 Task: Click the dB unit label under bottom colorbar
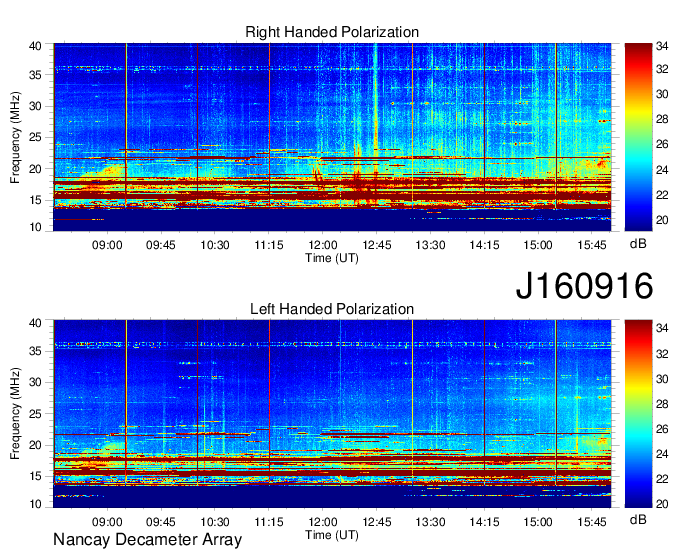pos(638,519)
